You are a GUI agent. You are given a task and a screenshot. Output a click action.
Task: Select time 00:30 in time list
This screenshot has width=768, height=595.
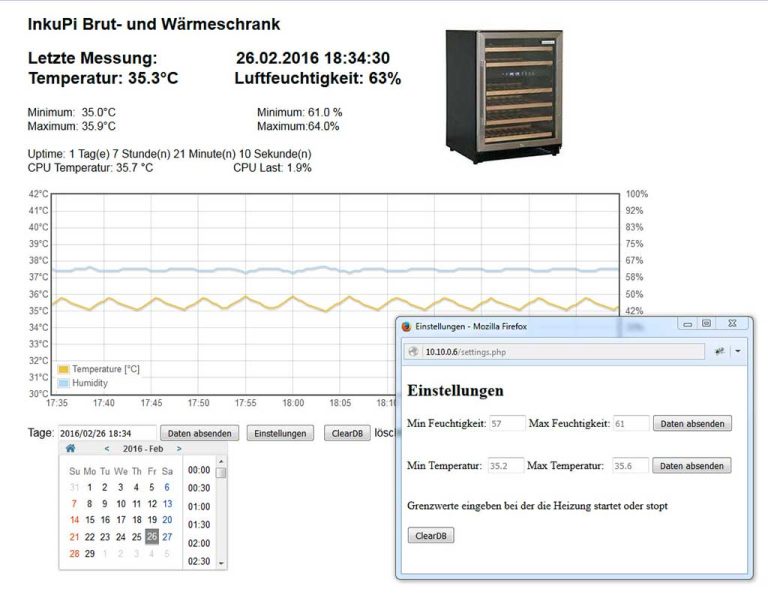tap(199, 488)
